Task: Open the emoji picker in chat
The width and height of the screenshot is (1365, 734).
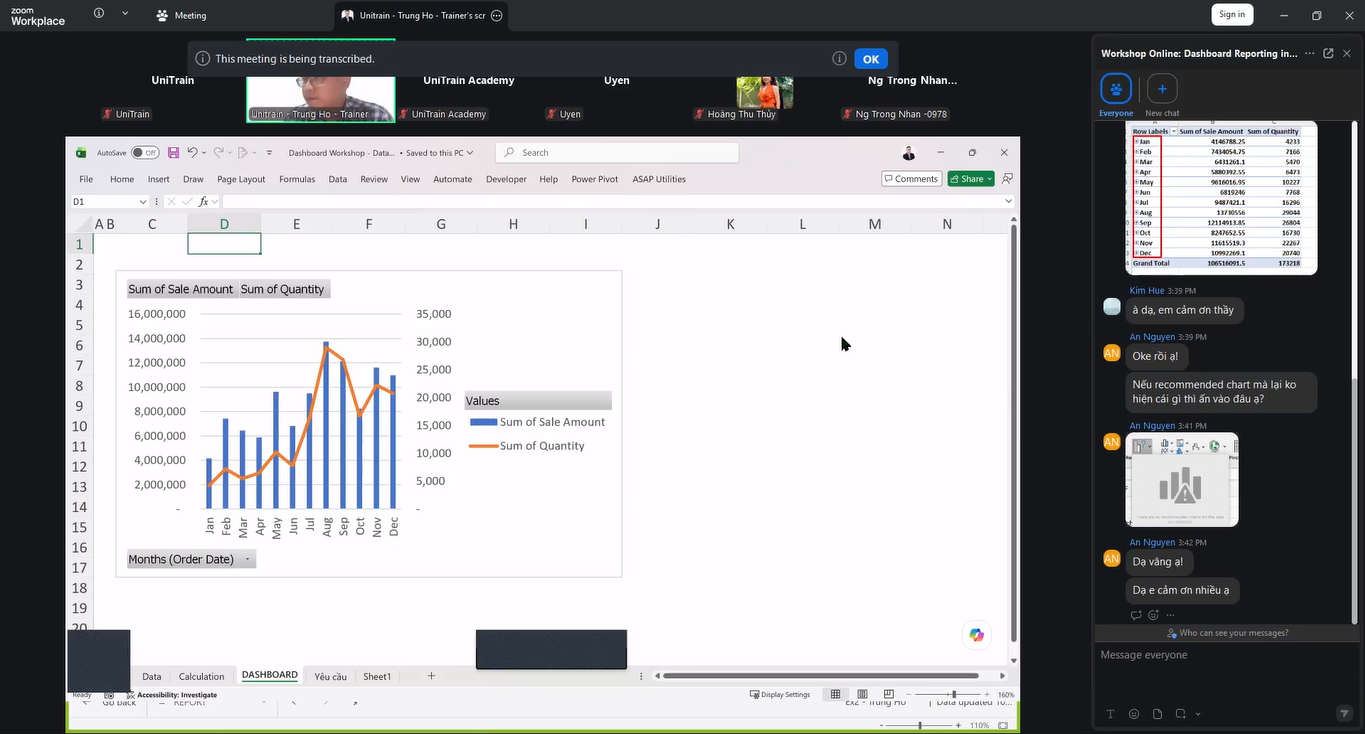Action: pyautogui.click(x=1134, y=714)
